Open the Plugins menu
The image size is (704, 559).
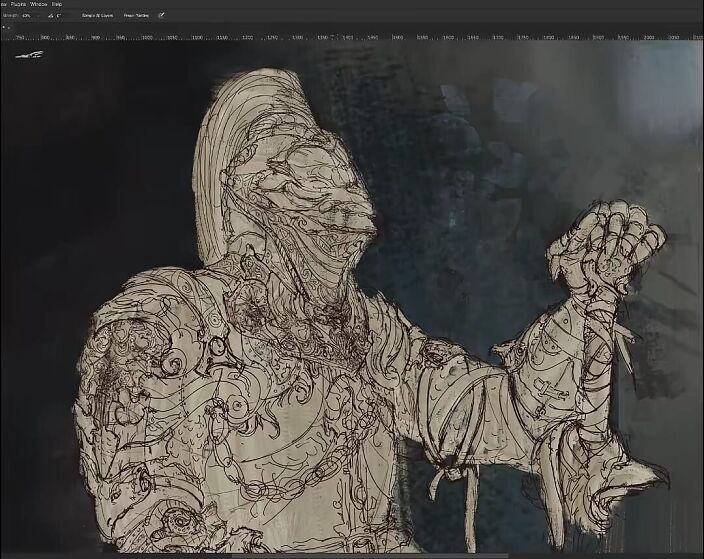pyautogui.click(x=17, y=4)
